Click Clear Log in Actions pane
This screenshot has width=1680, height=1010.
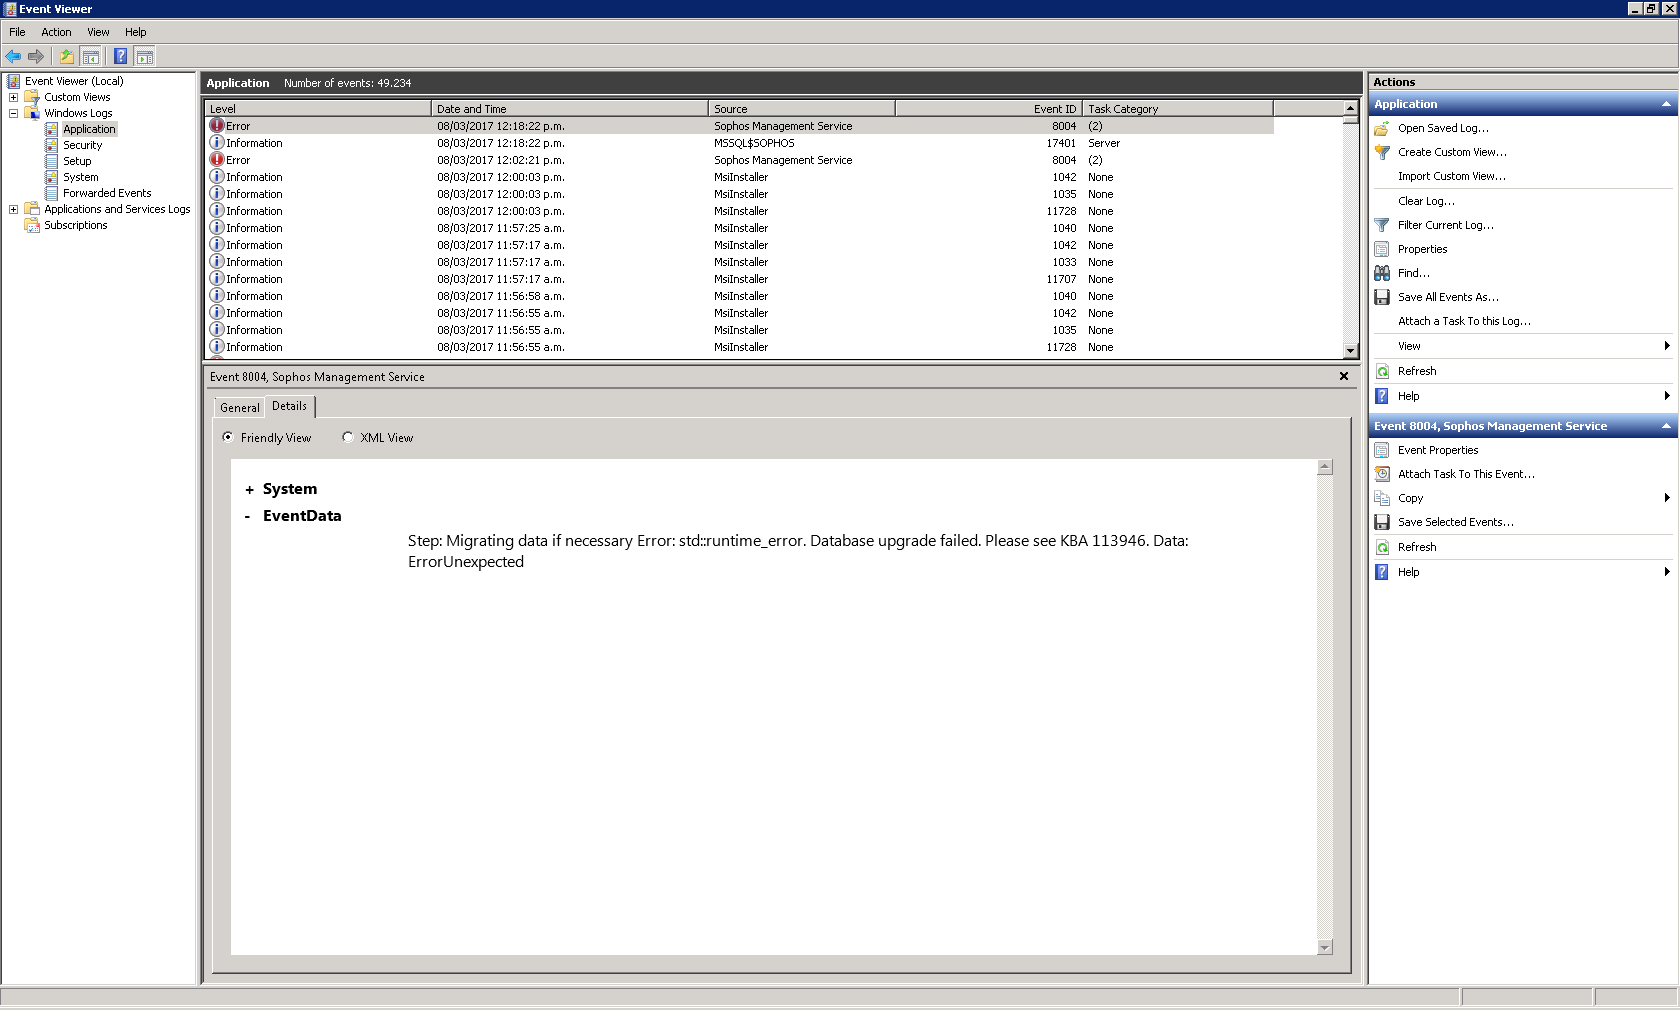click(x=1426, y=201)
